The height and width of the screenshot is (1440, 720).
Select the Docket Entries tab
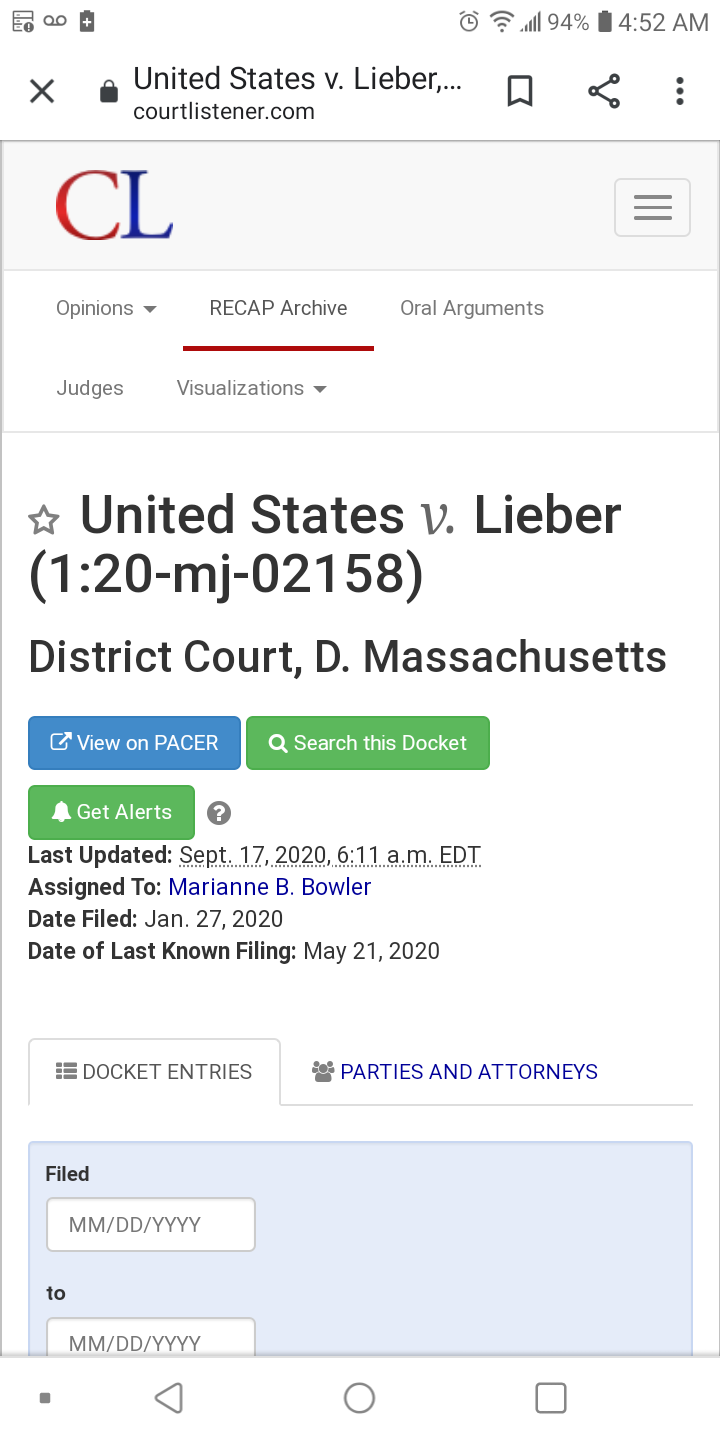coord(154,1072)
